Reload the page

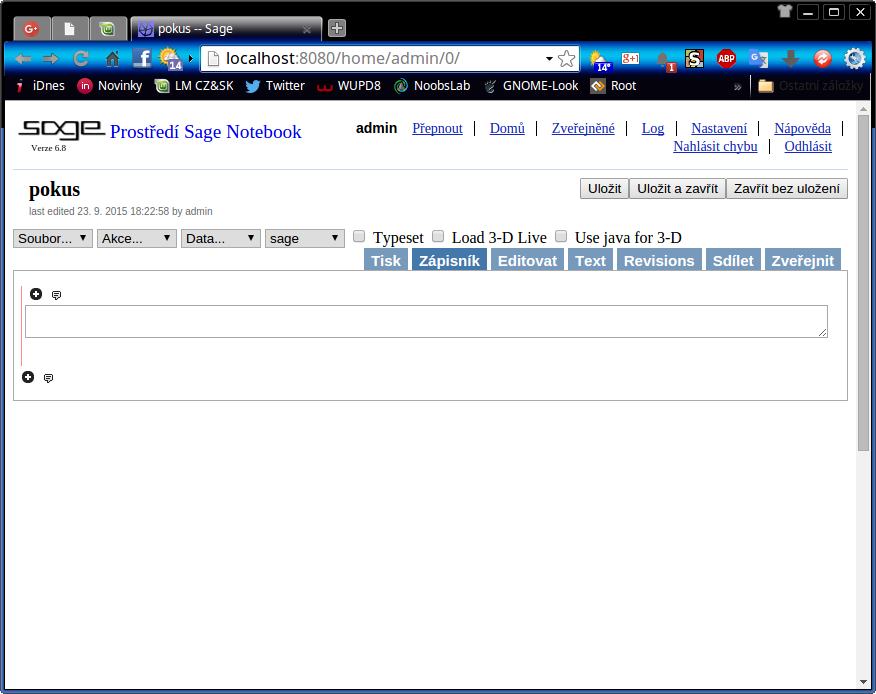(82, 59)
